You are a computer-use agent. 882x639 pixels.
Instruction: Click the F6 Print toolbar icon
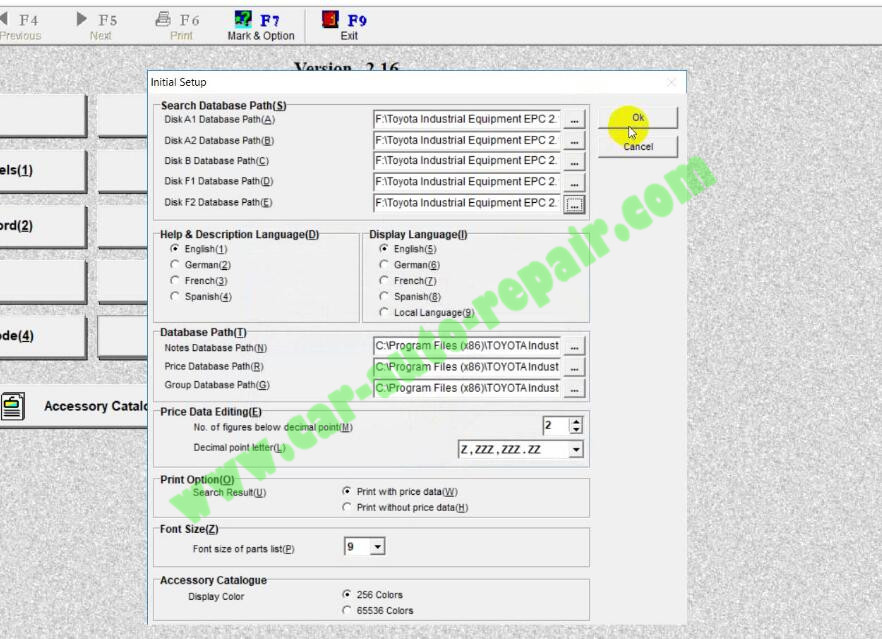tap(163, 19)
